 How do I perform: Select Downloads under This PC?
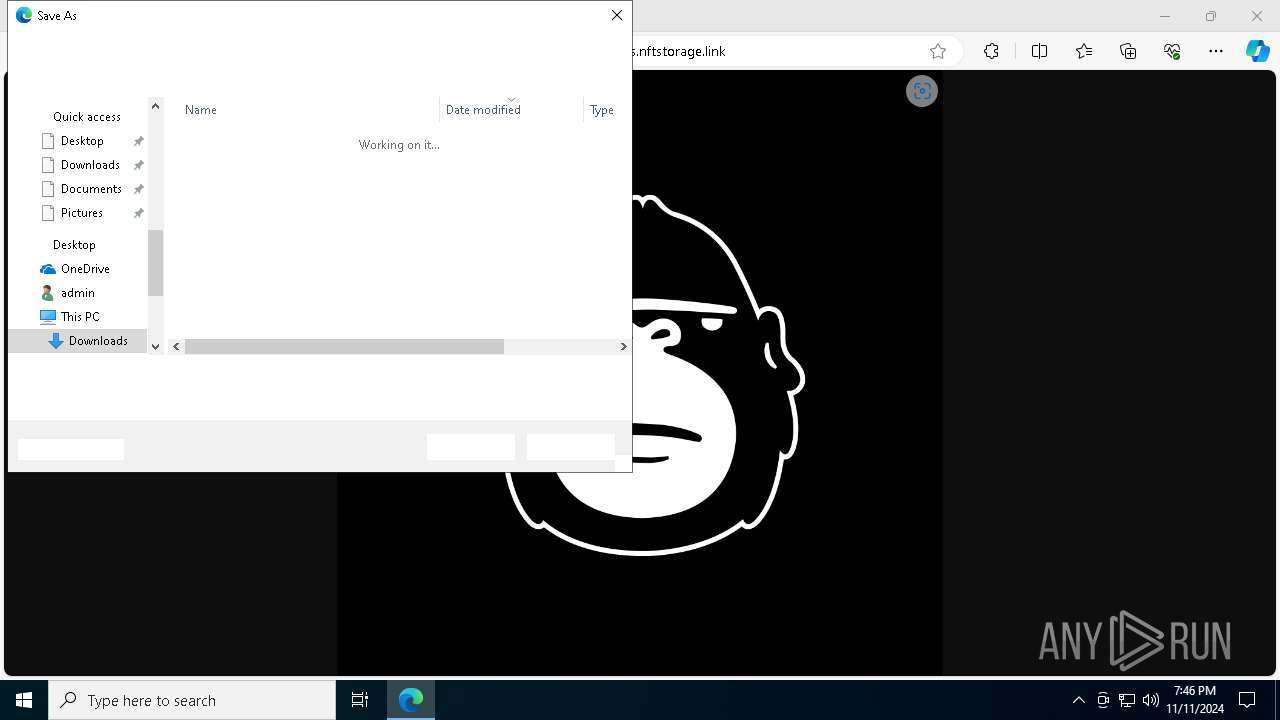point(98,341)
